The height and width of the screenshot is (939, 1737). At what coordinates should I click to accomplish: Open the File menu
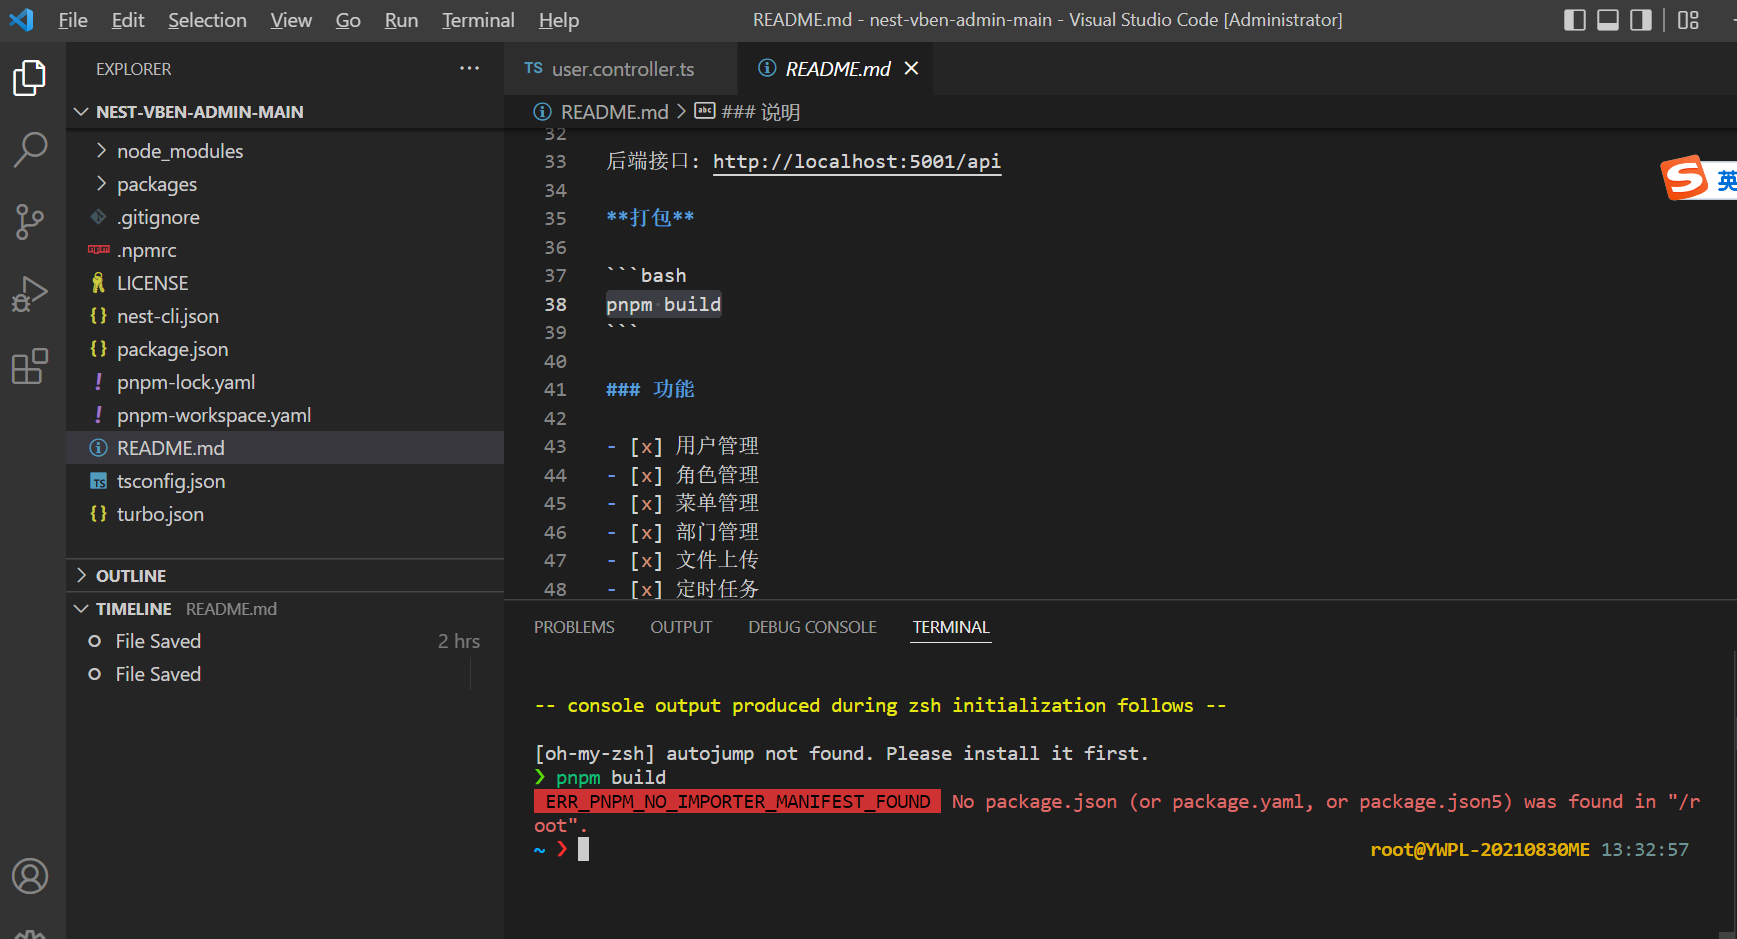pyautogui.click(x=73, y=20)
